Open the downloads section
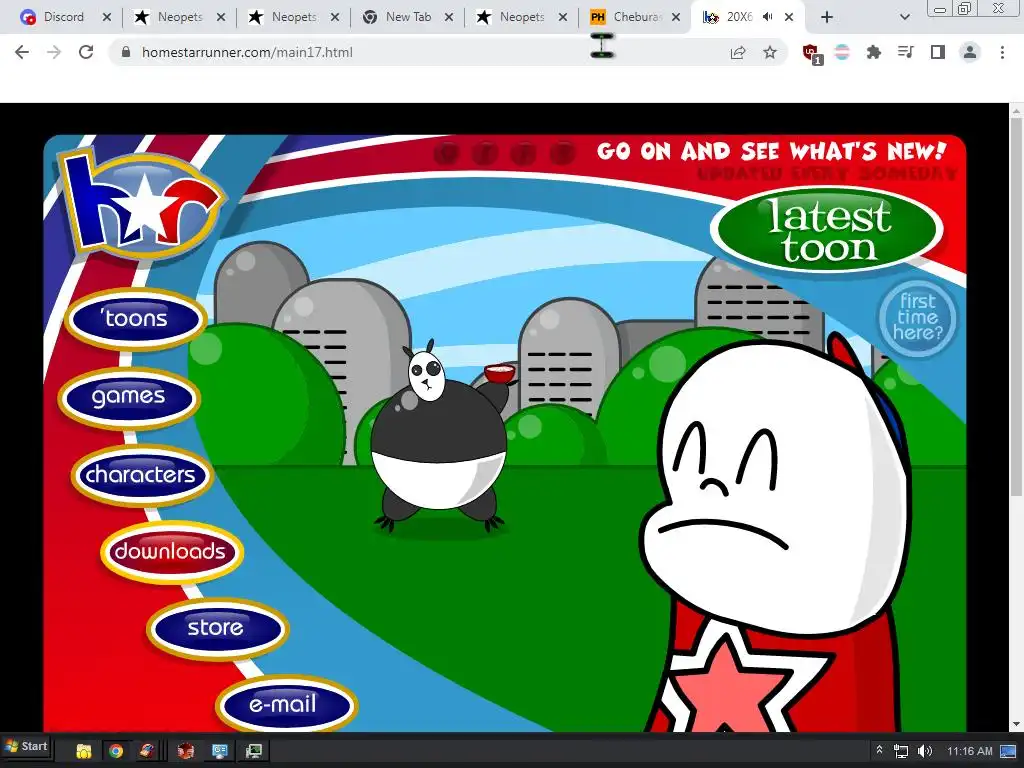The height and width of the screenshot is (768, 1024). point(171,552)
